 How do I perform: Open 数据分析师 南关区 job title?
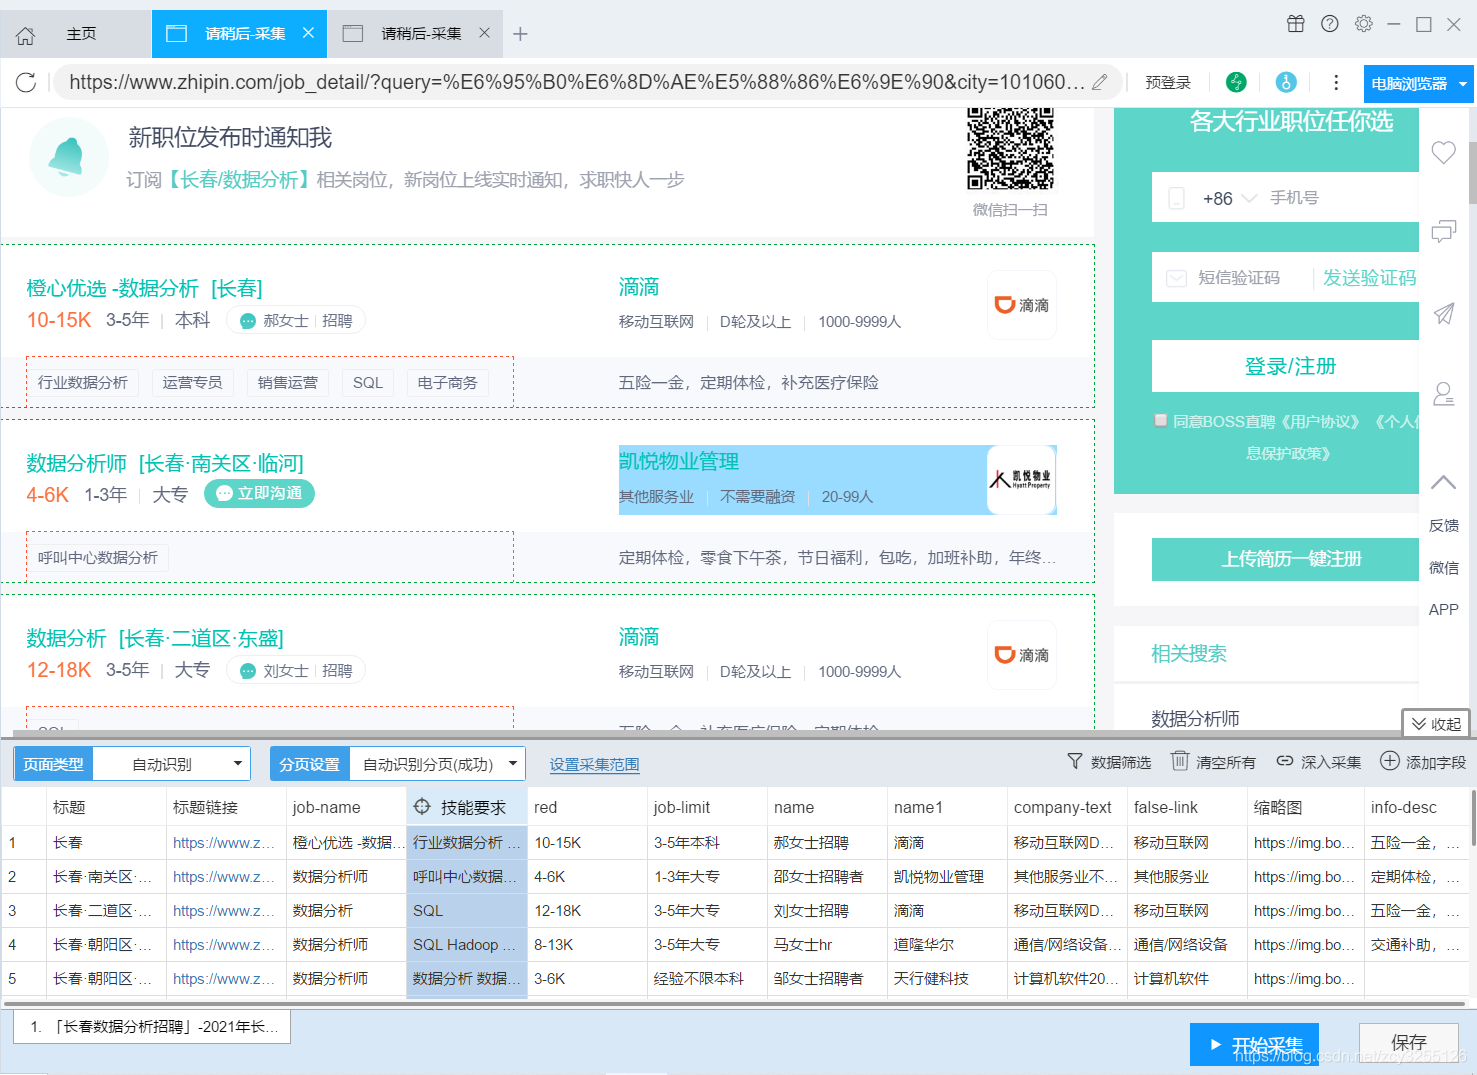[x=165, y=463]
